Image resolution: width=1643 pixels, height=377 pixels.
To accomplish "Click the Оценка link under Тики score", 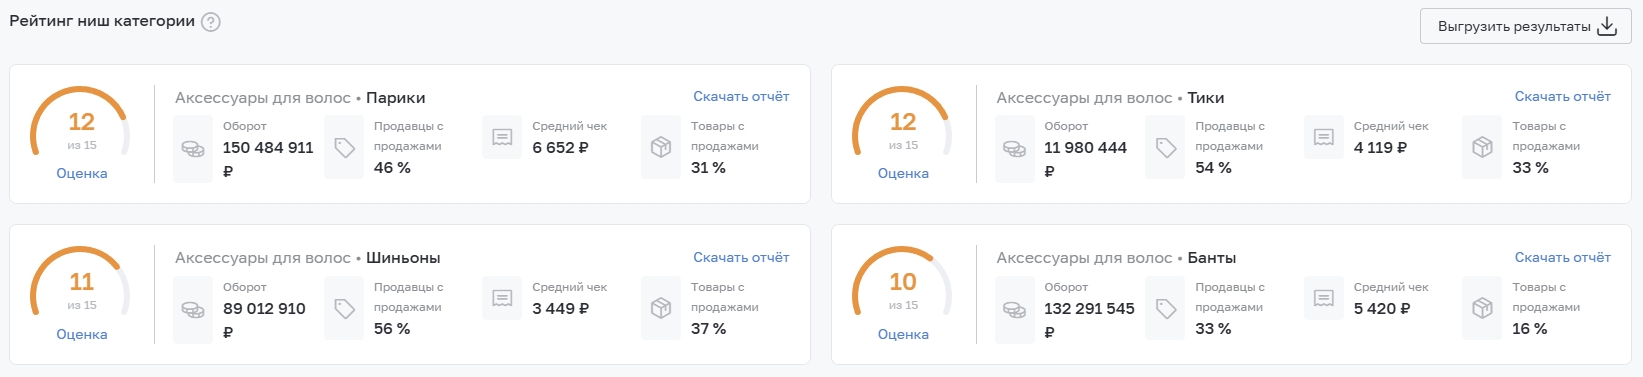I will 903,173.
